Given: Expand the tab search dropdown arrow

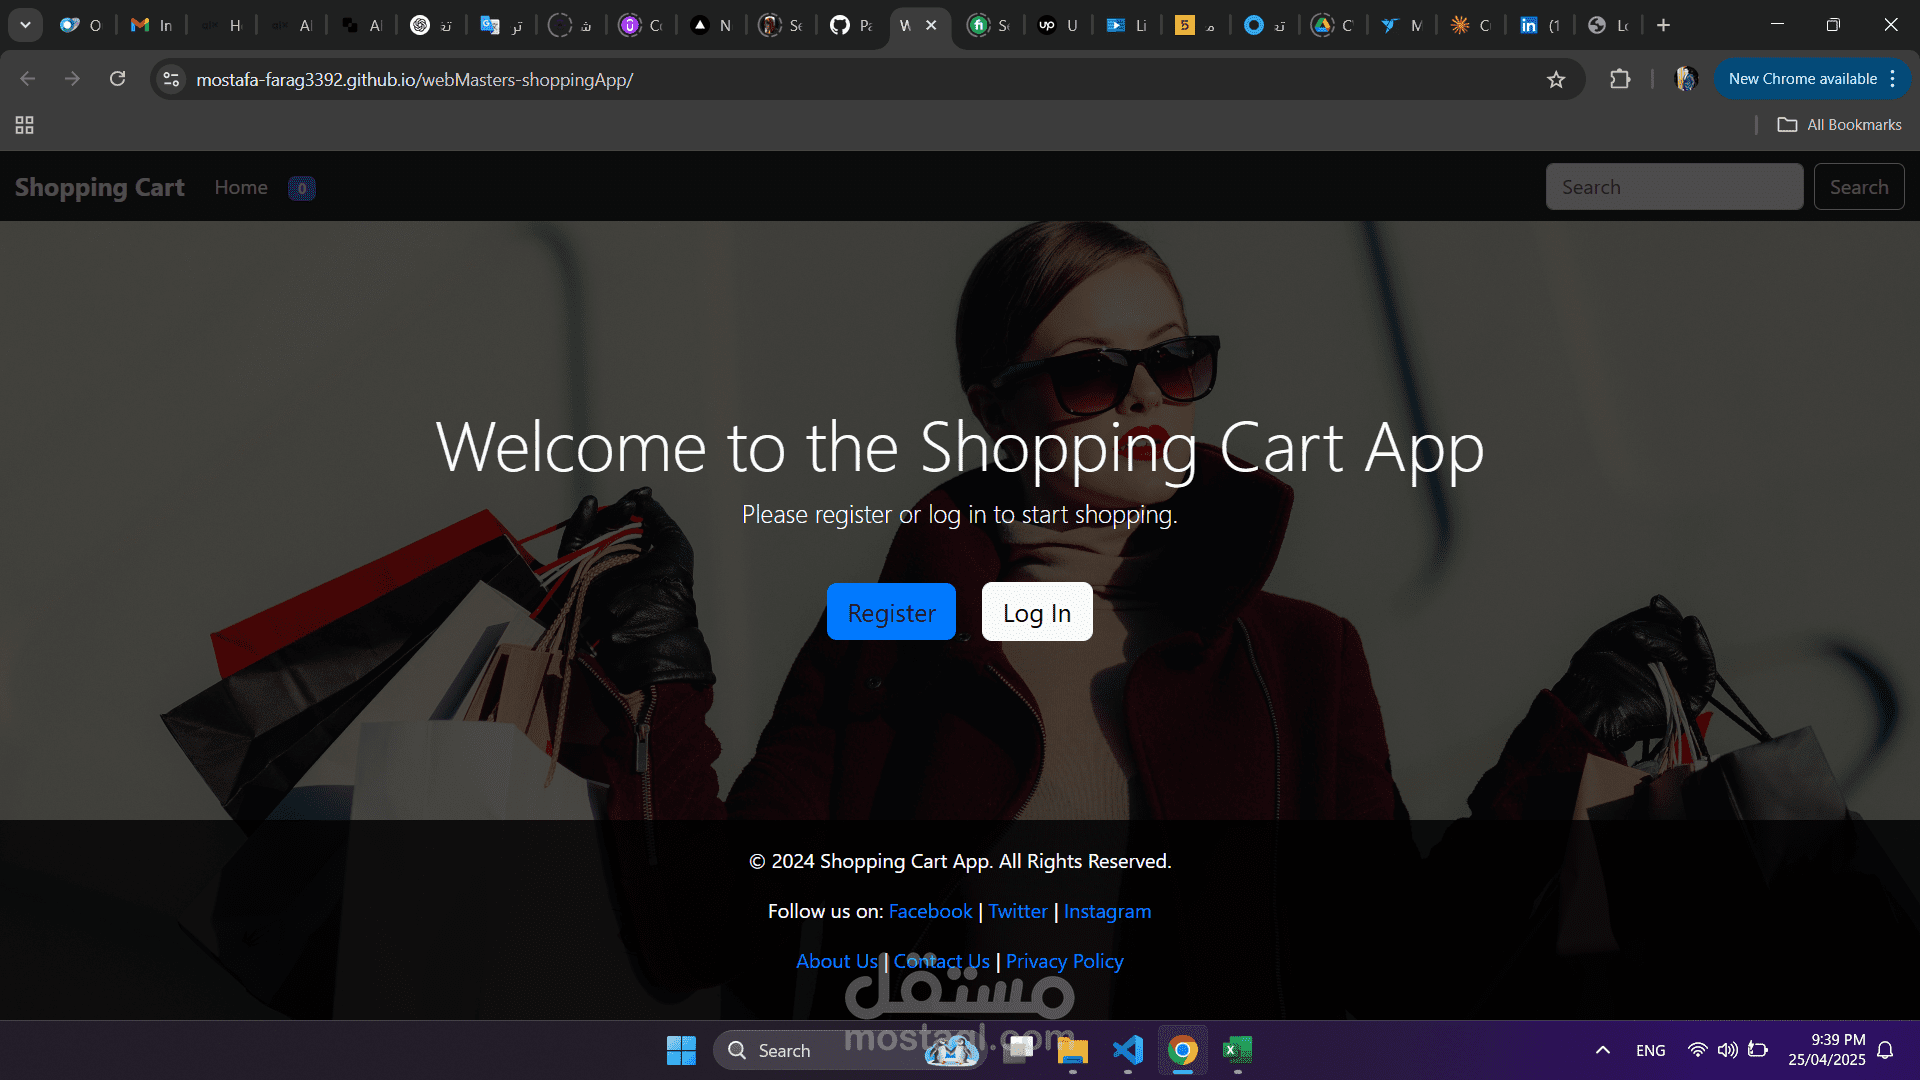Looking at the screenshot, I should coord(25,25).
